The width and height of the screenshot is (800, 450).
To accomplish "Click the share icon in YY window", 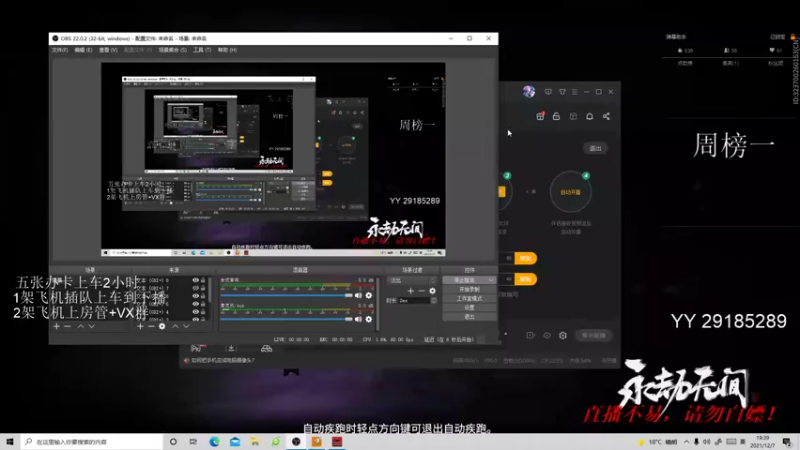I will click(x=606, y=116).
